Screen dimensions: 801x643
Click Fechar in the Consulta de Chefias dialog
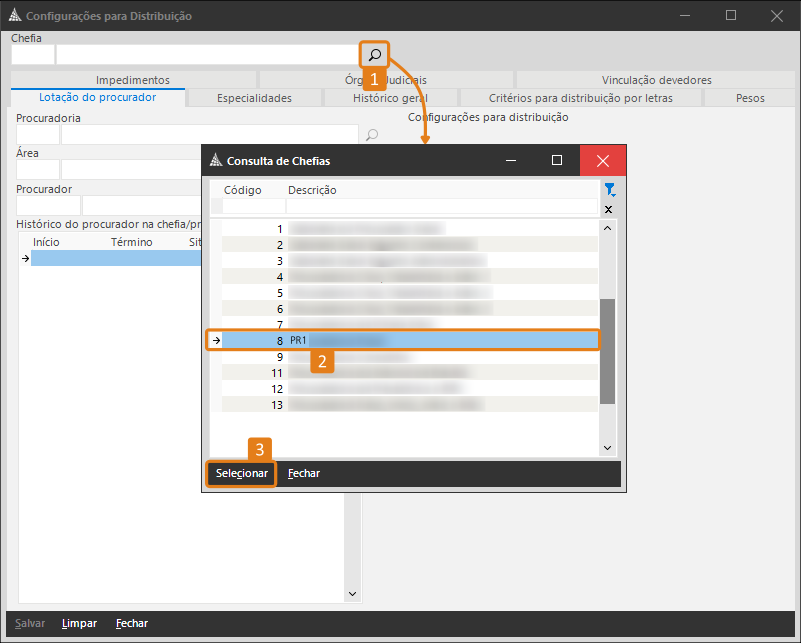click(304, 473)
